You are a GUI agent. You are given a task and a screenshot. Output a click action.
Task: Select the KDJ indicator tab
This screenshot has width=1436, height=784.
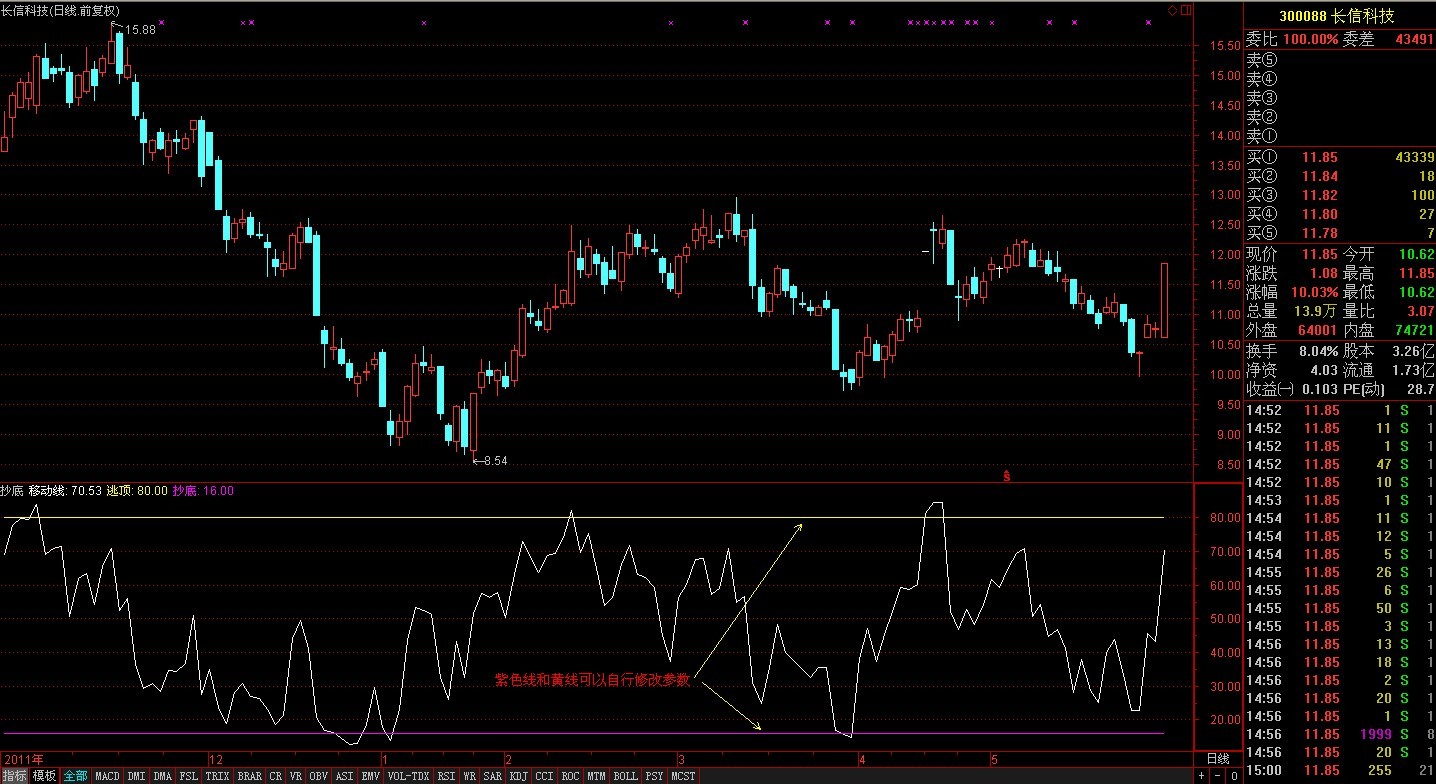point(518,776)
